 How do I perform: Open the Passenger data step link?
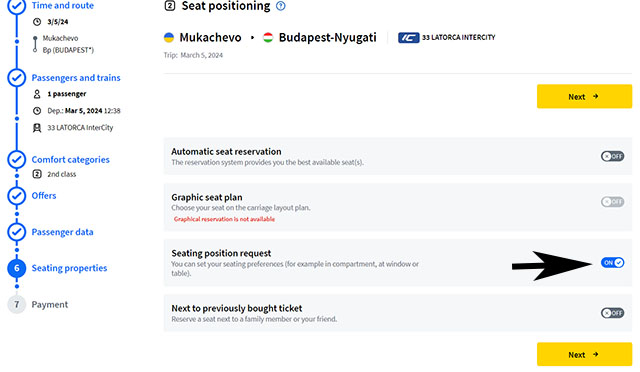coord(62,232)
